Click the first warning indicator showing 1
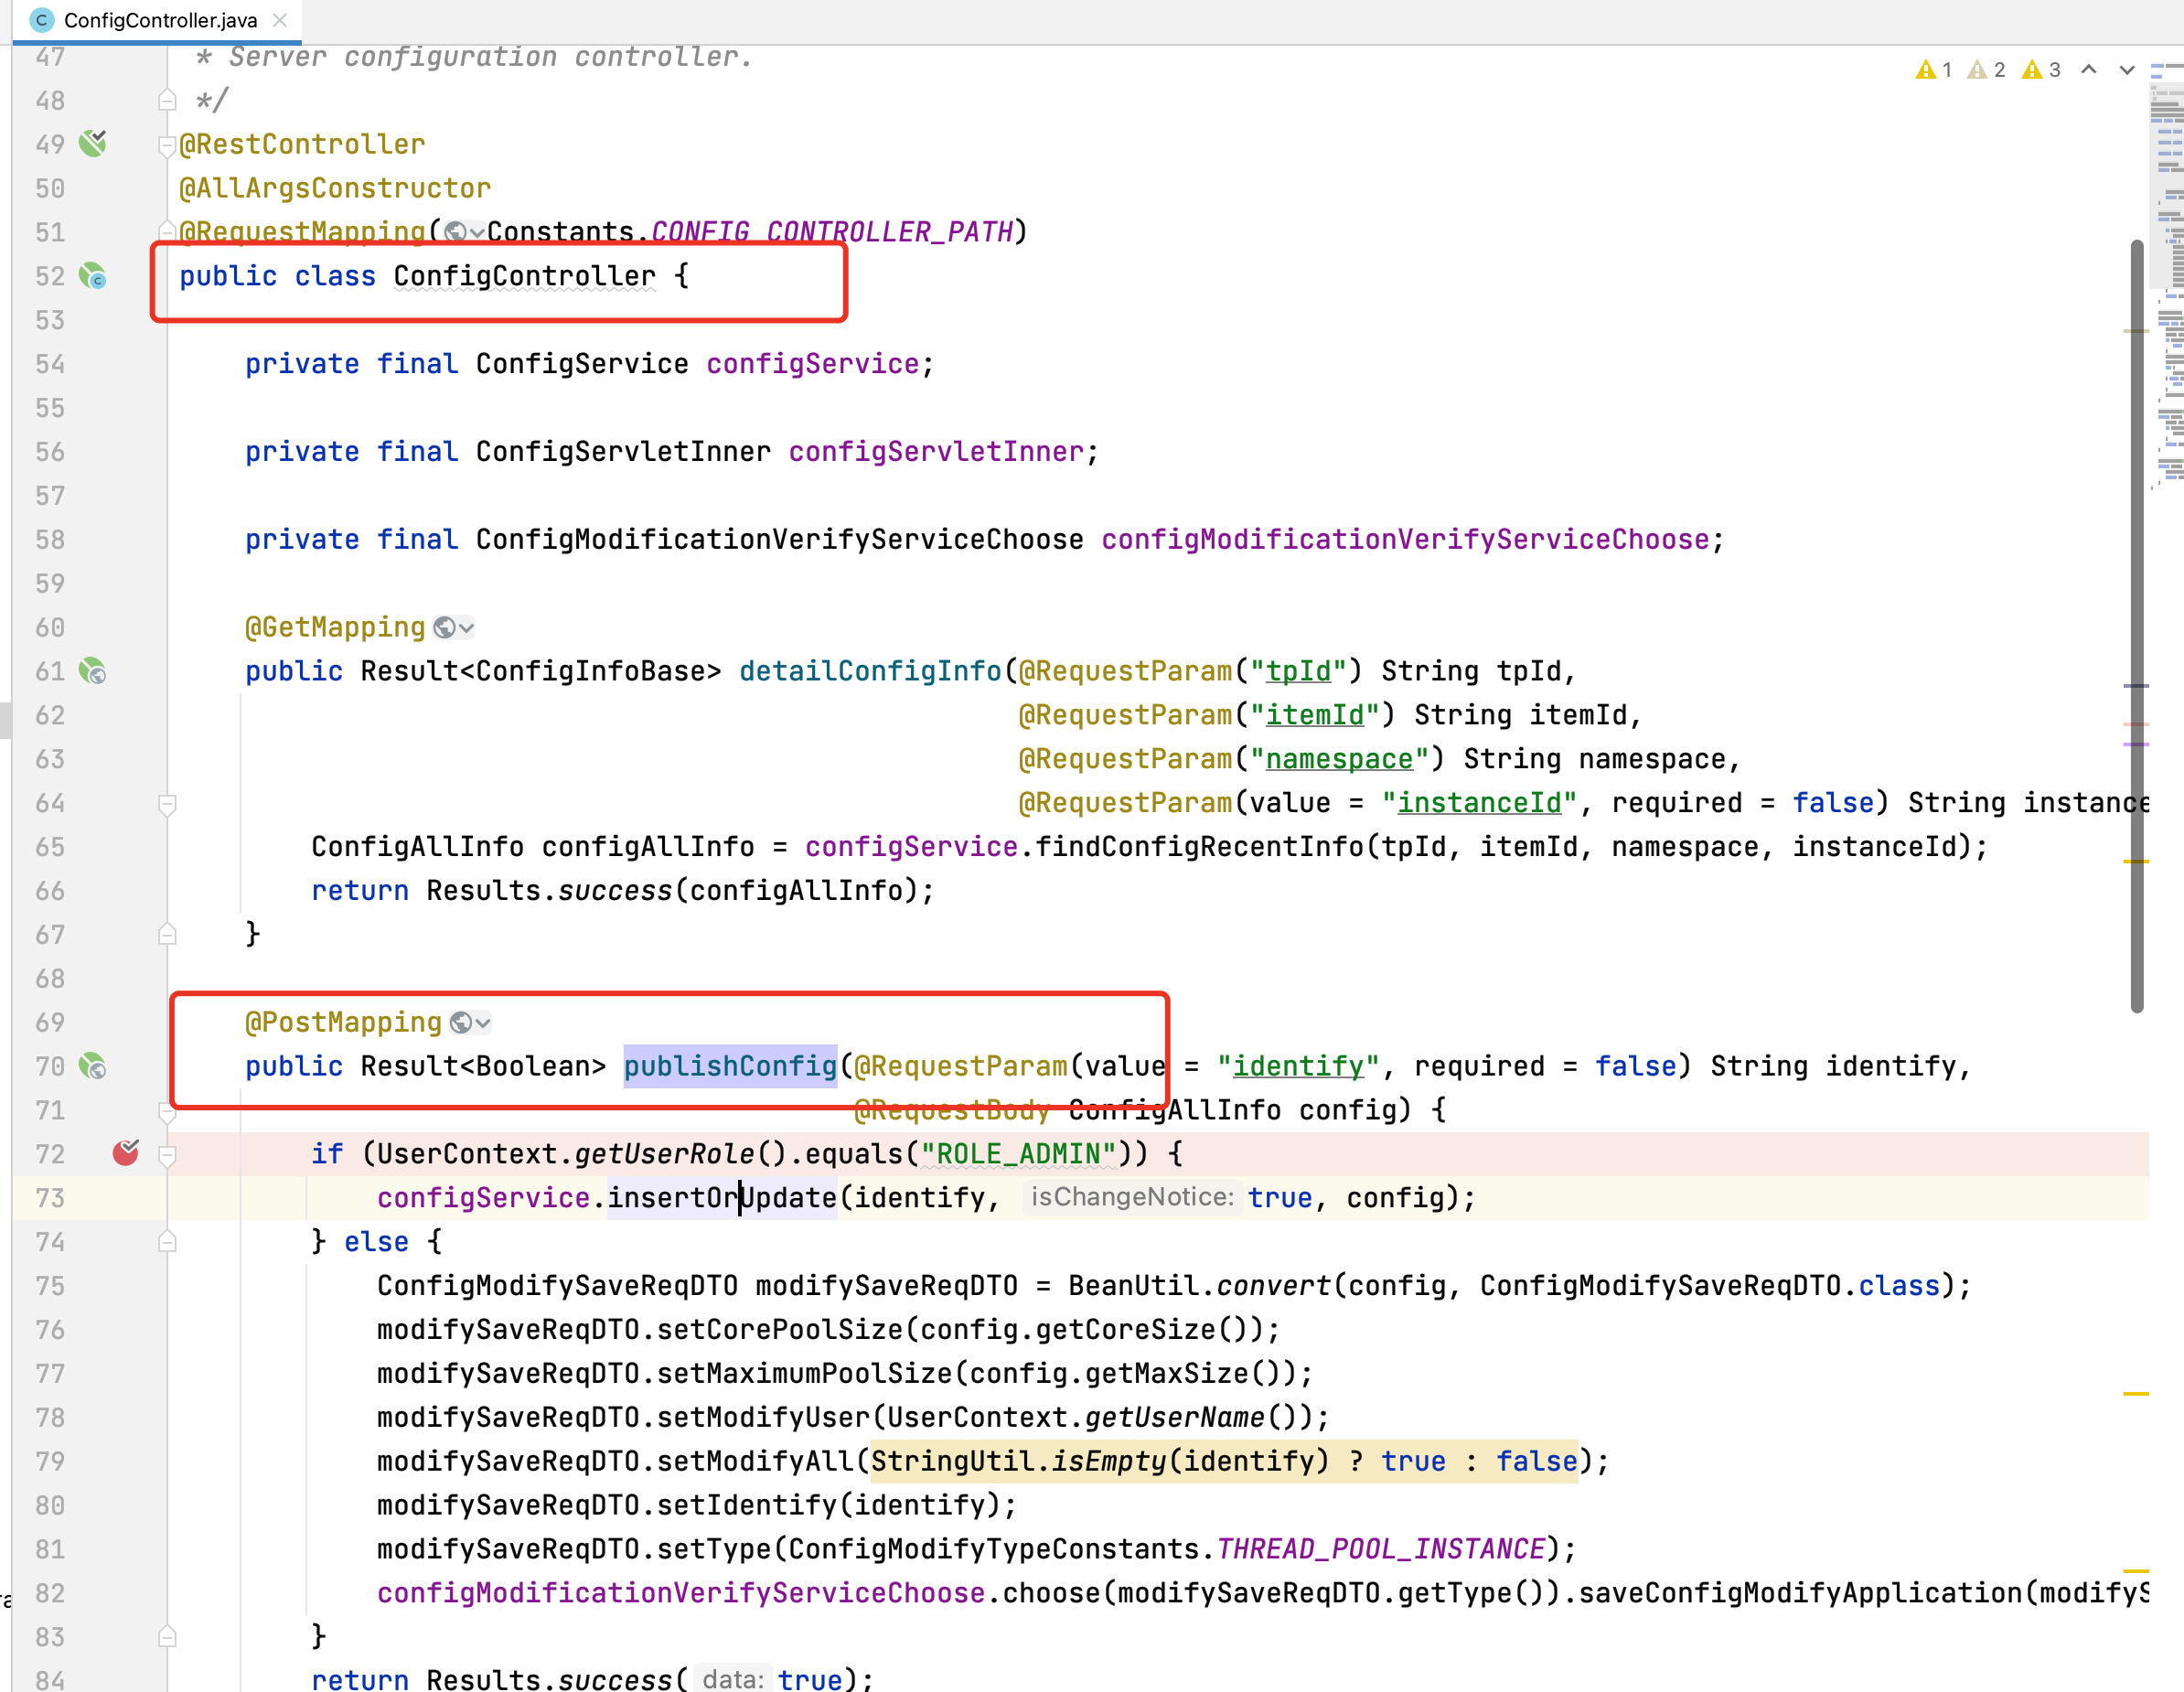Screen dimensions: 2184x1692 point(1934,70)
